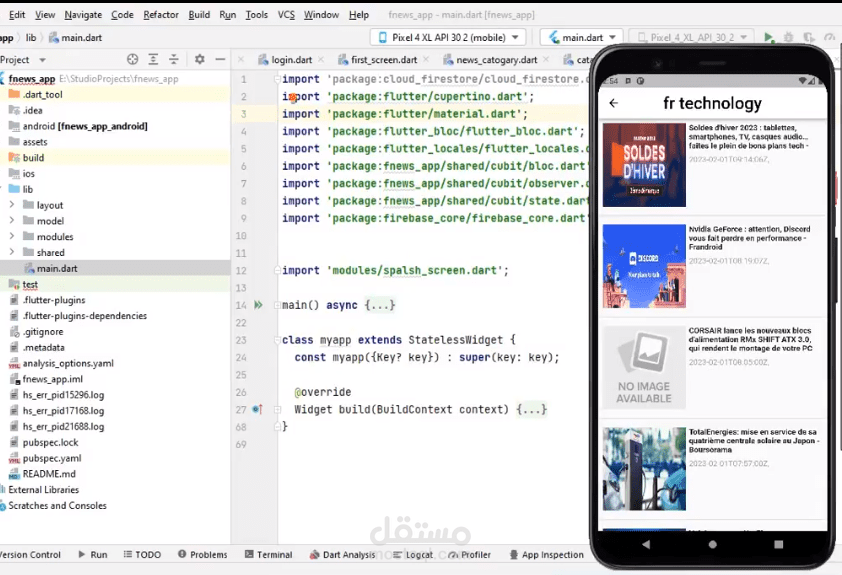The height and width of the screenshot is (575, 842).
Task: Click the run gutter arrow beside main()
Action: click(x=258, y=305)
